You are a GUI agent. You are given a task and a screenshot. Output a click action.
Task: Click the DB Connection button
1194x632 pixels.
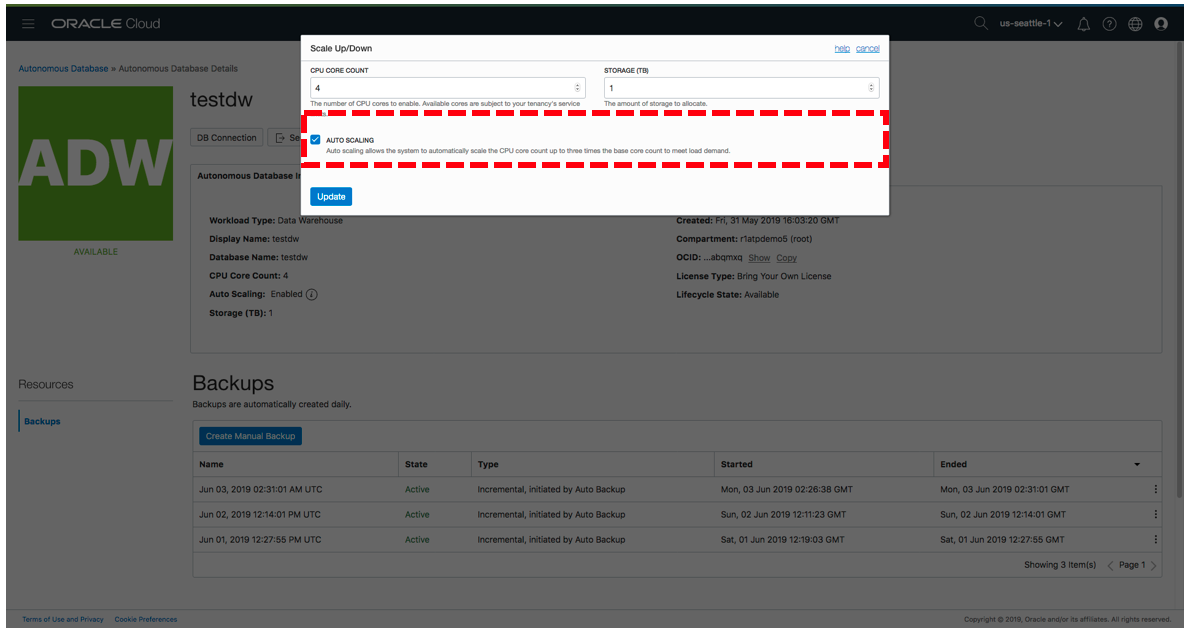227,138
